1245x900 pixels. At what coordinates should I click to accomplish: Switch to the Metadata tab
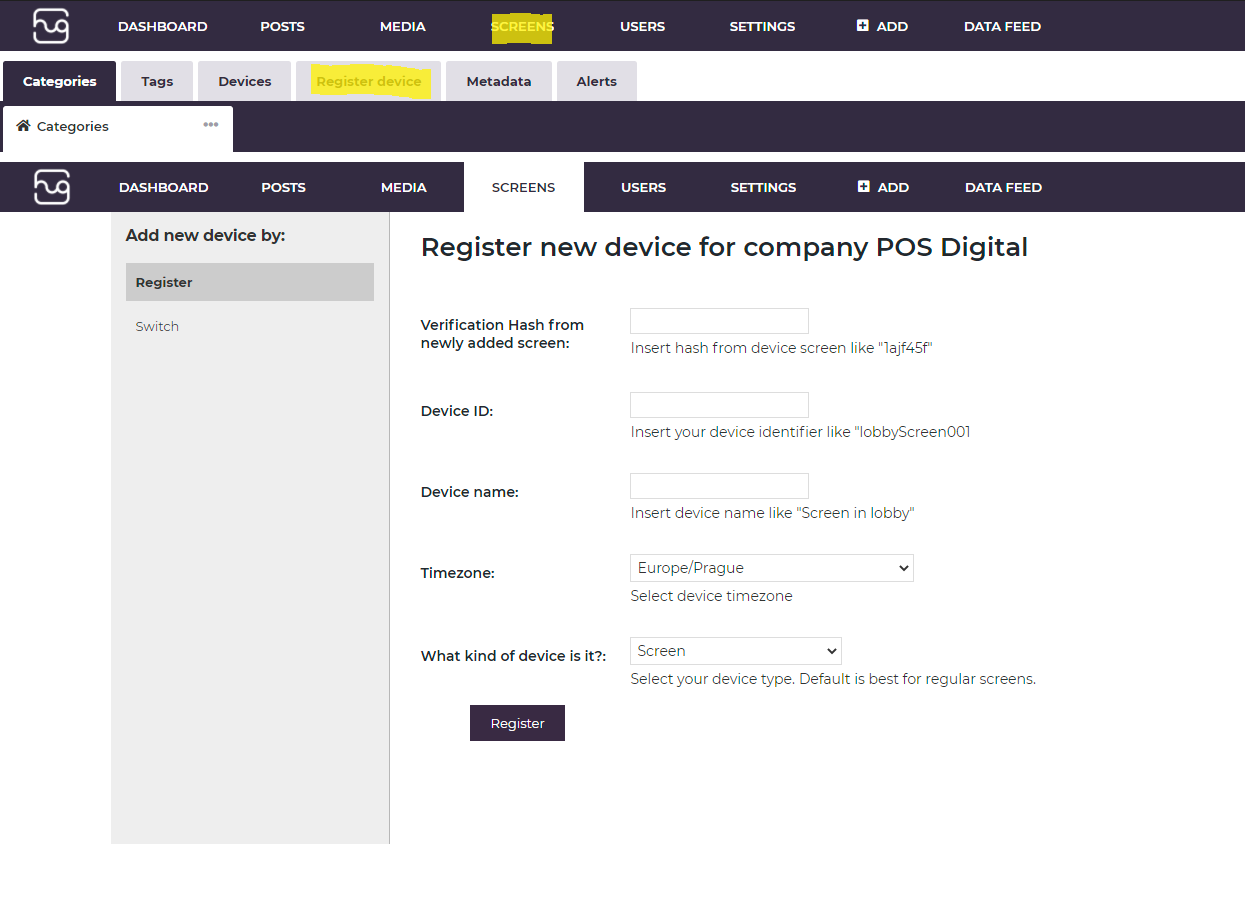pyautogui.click(x=499, y=81)
